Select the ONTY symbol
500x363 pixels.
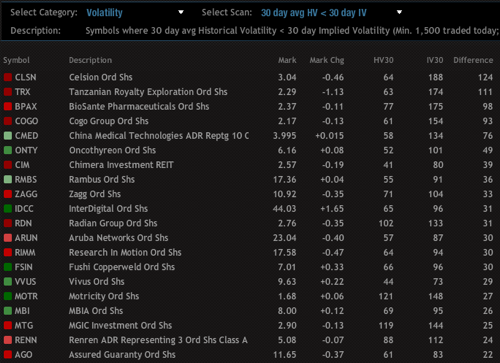point(26,150)
